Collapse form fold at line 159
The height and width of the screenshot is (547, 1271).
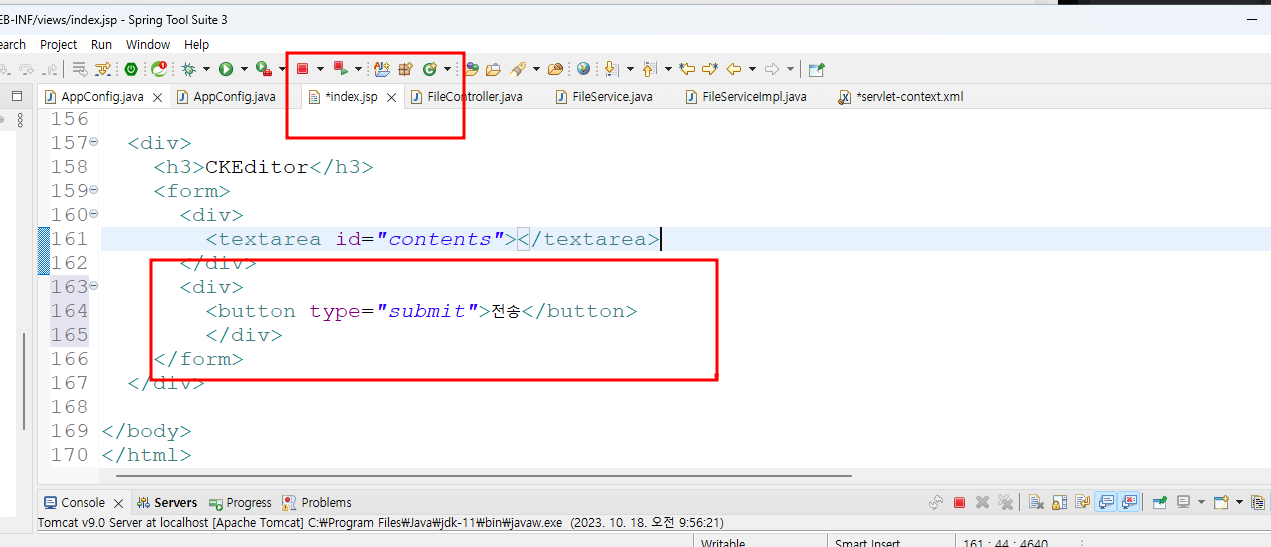click(x=94, y=190)
